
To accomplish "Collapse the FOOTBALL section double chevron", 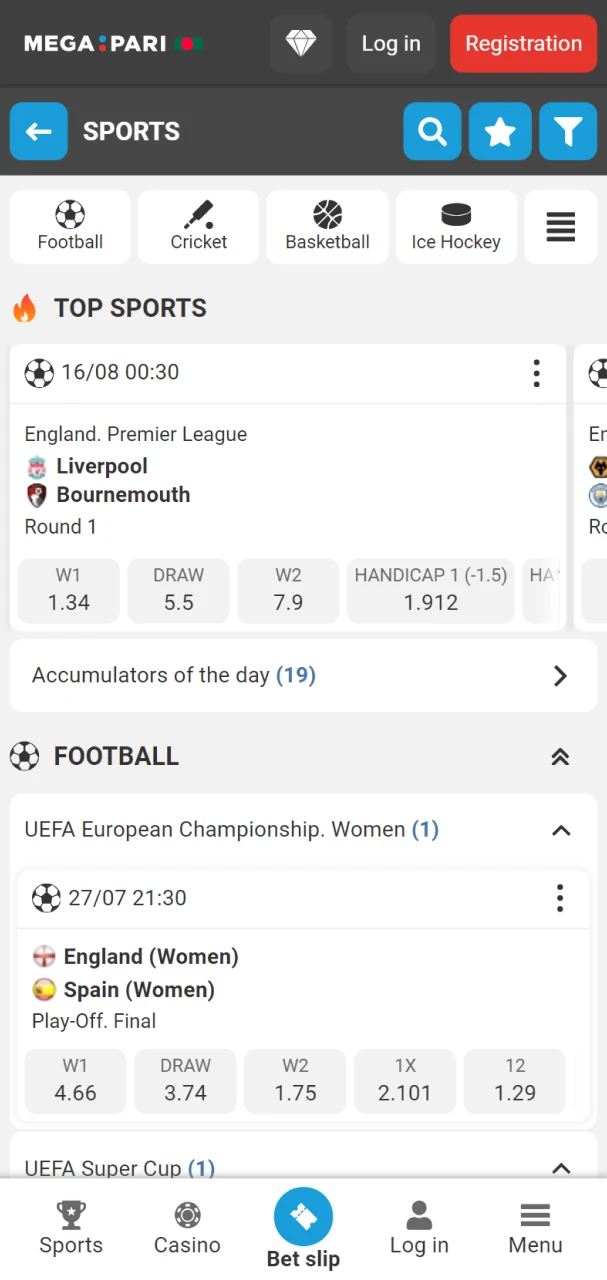I will point(560,757).
